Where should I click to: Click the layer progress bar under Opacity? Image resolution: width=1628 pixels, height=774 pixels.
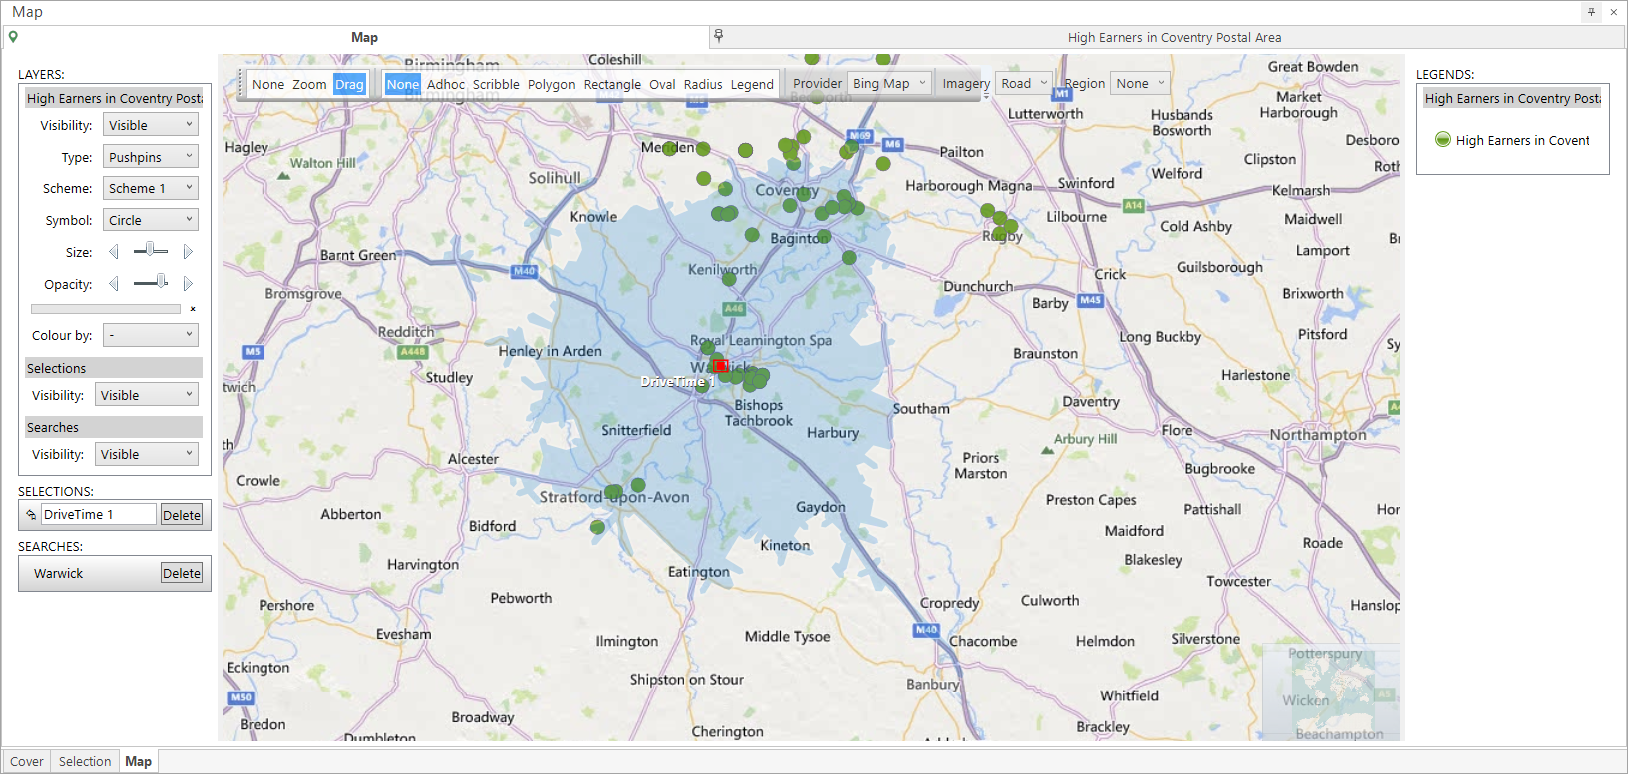pyautogui.click(x=106, y=309)
